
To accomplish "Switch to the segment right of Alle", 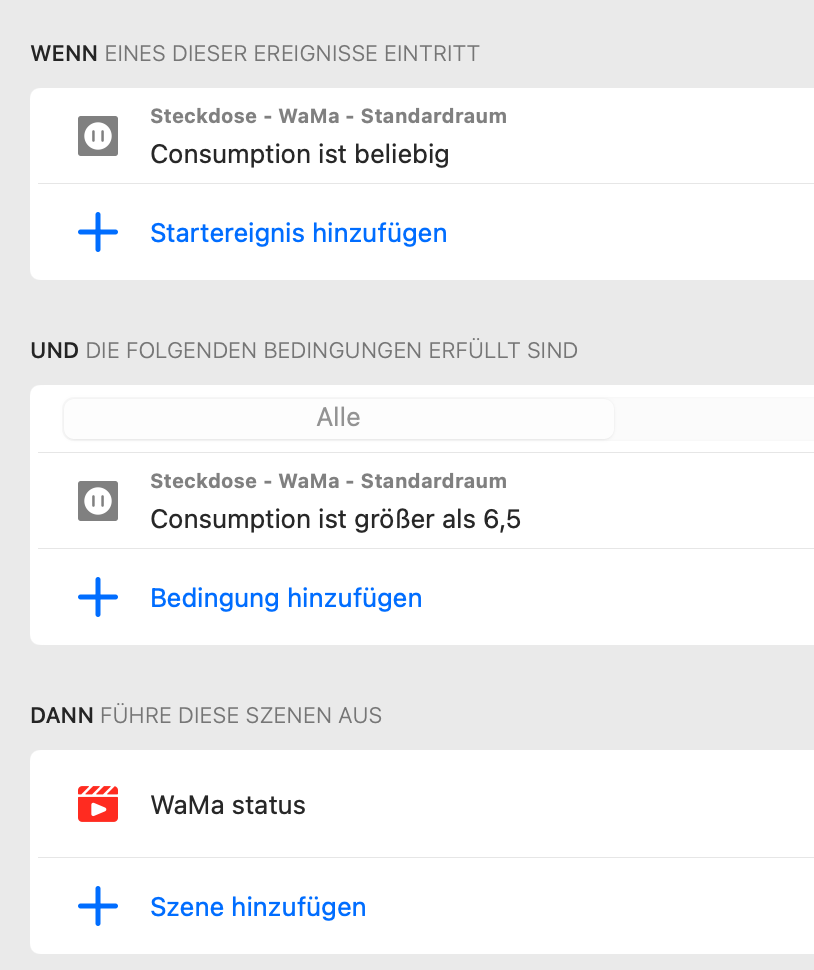I will [x=714, y=418].
